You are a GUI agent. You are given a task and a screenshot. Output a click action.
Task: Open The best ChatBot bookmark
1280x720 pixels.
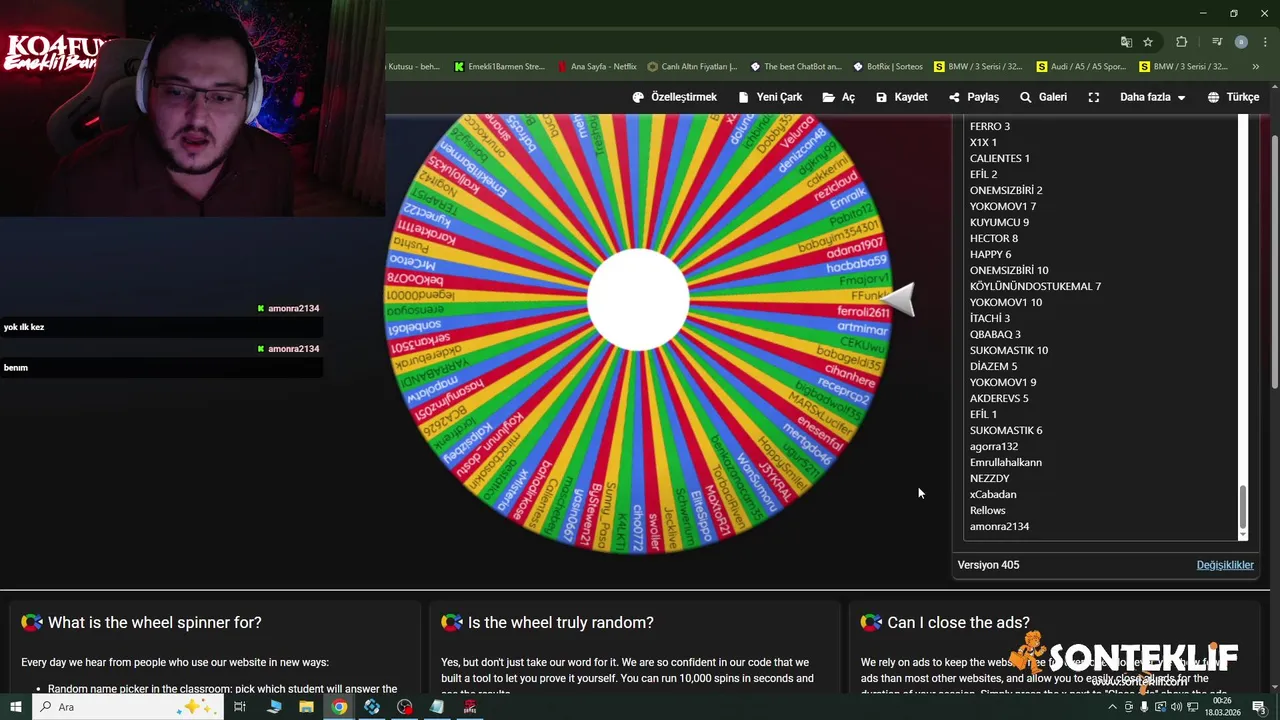pos(796,67)
